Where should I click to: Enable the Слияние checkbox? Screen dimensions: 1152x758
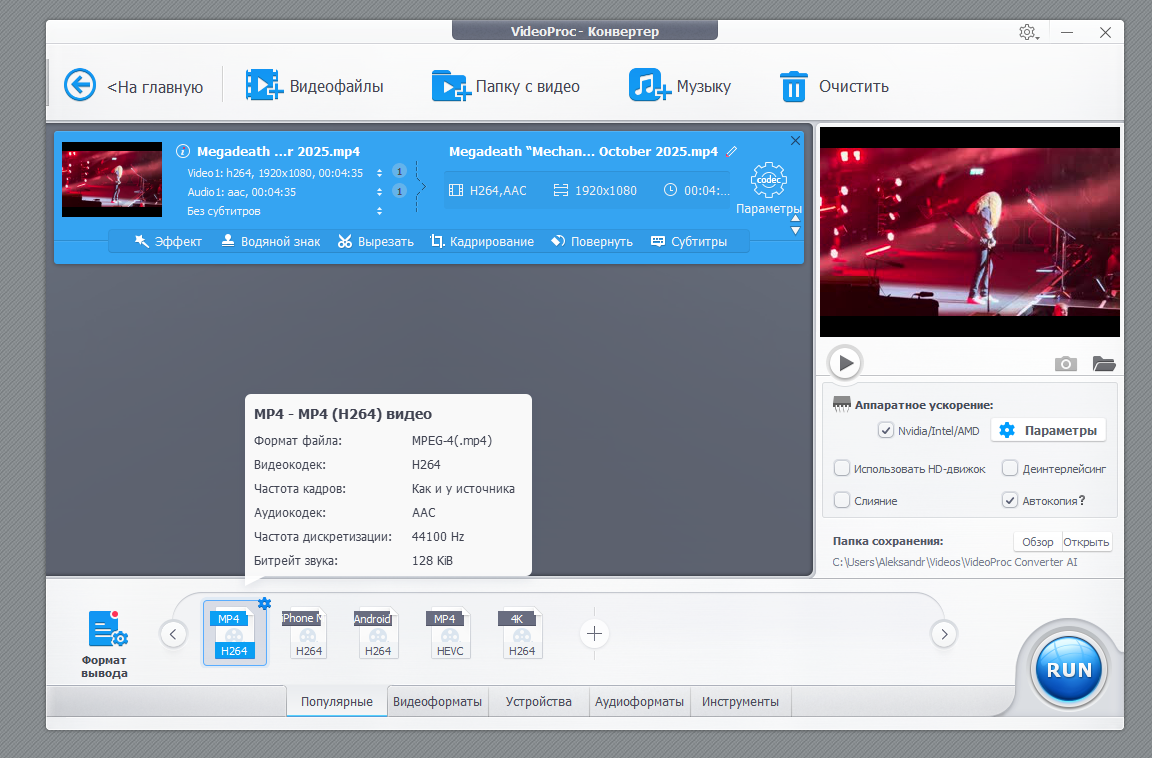(x=842, y=500)
